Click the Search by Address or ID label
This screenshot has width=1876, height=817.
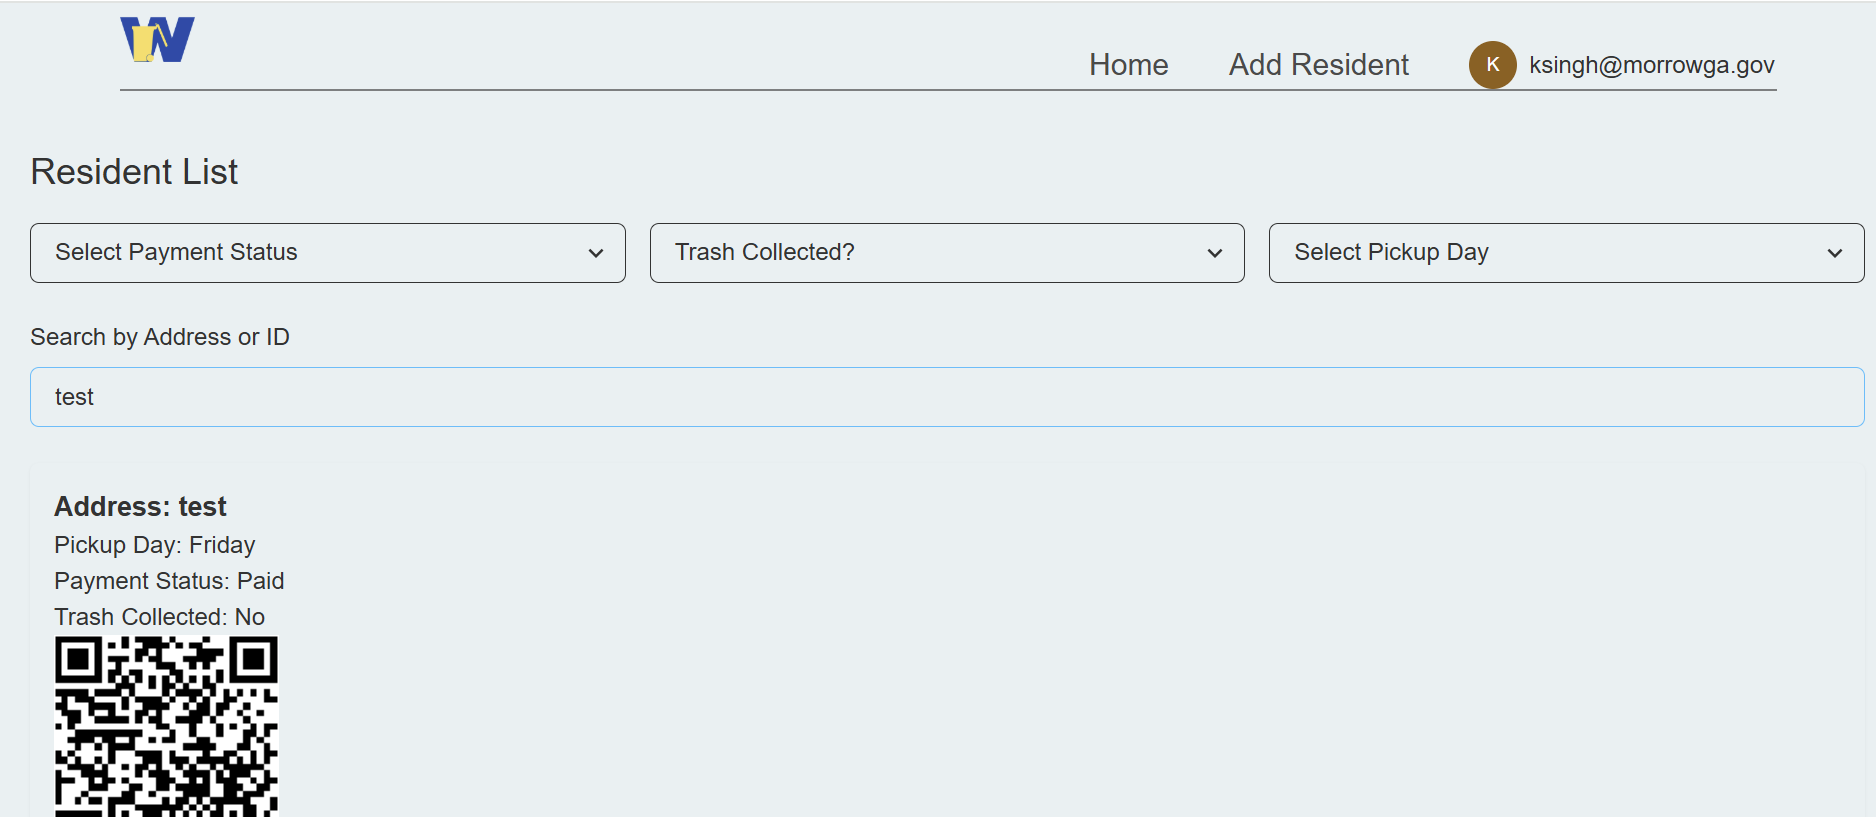click(160, 337)
